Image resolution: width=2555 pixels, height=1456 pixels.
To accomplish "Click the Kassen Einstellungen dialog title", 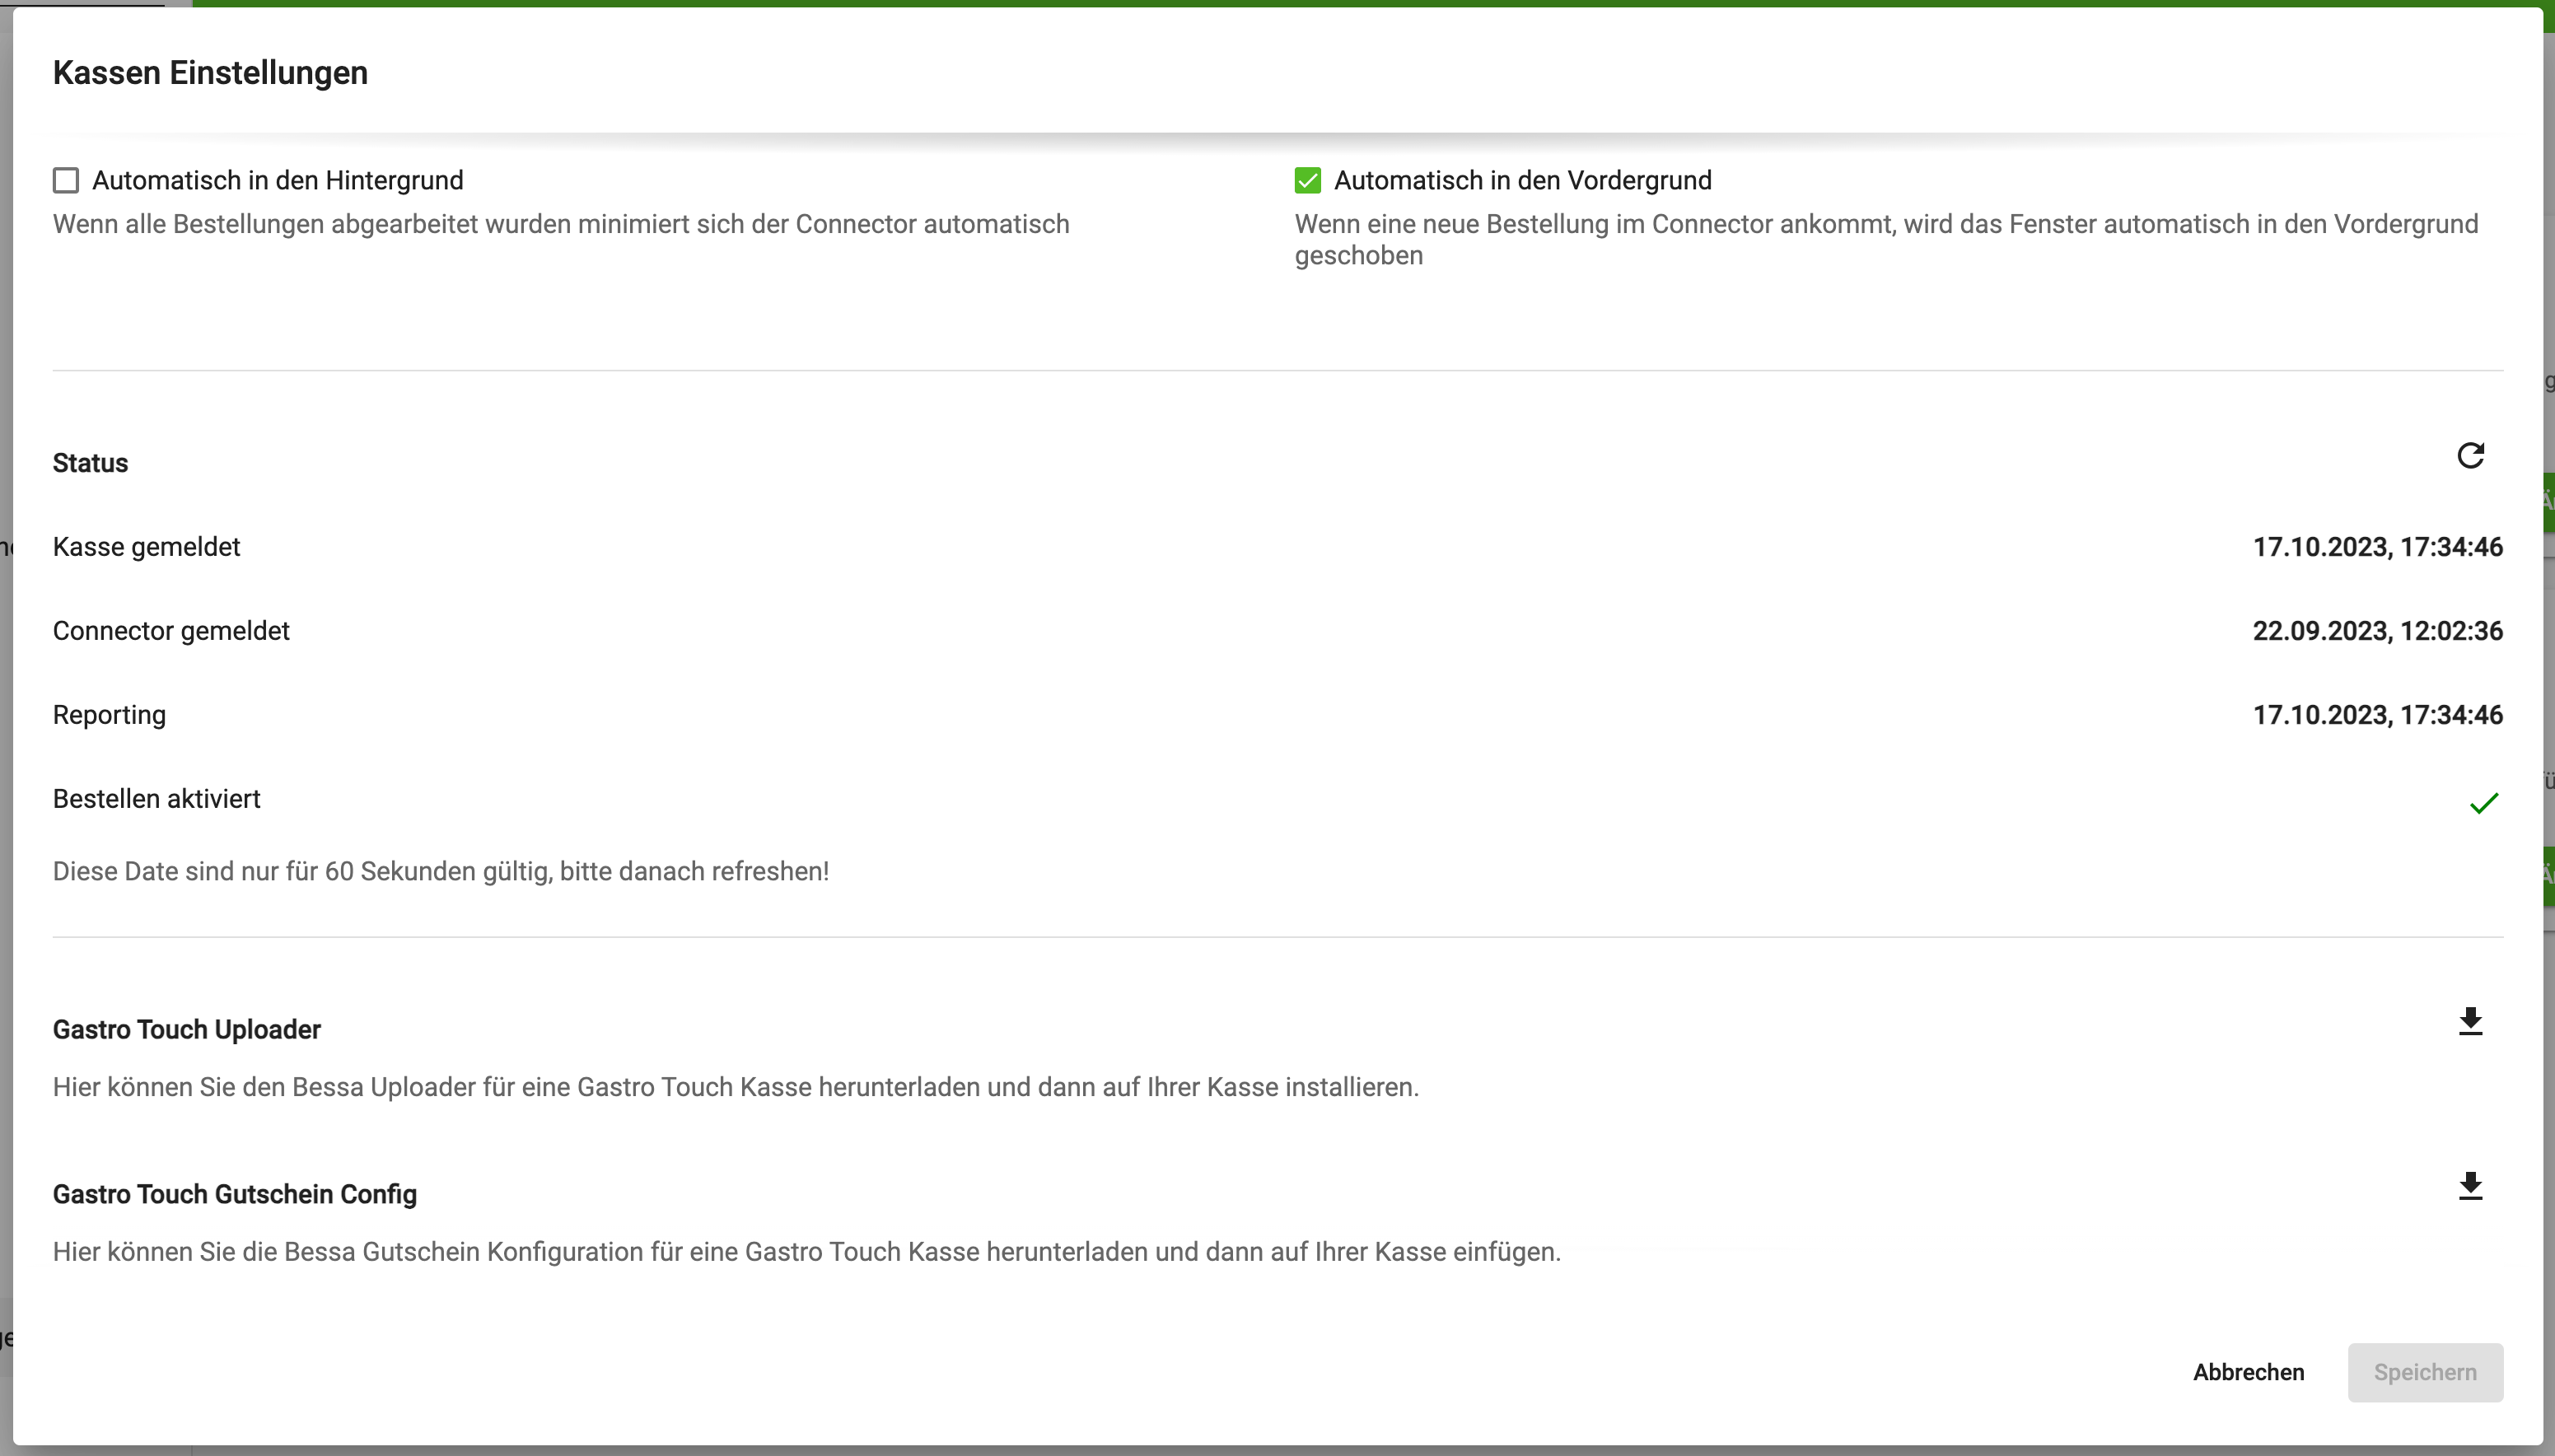I will click(210, 71).
